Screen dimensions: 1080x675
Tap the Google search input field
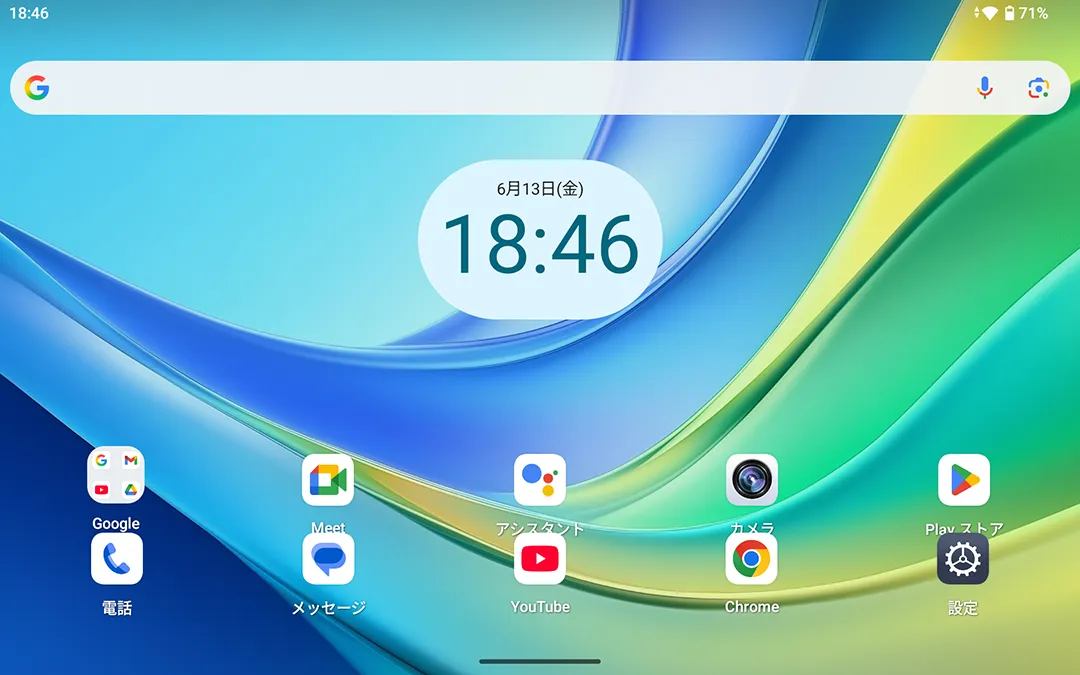point(540,87)
